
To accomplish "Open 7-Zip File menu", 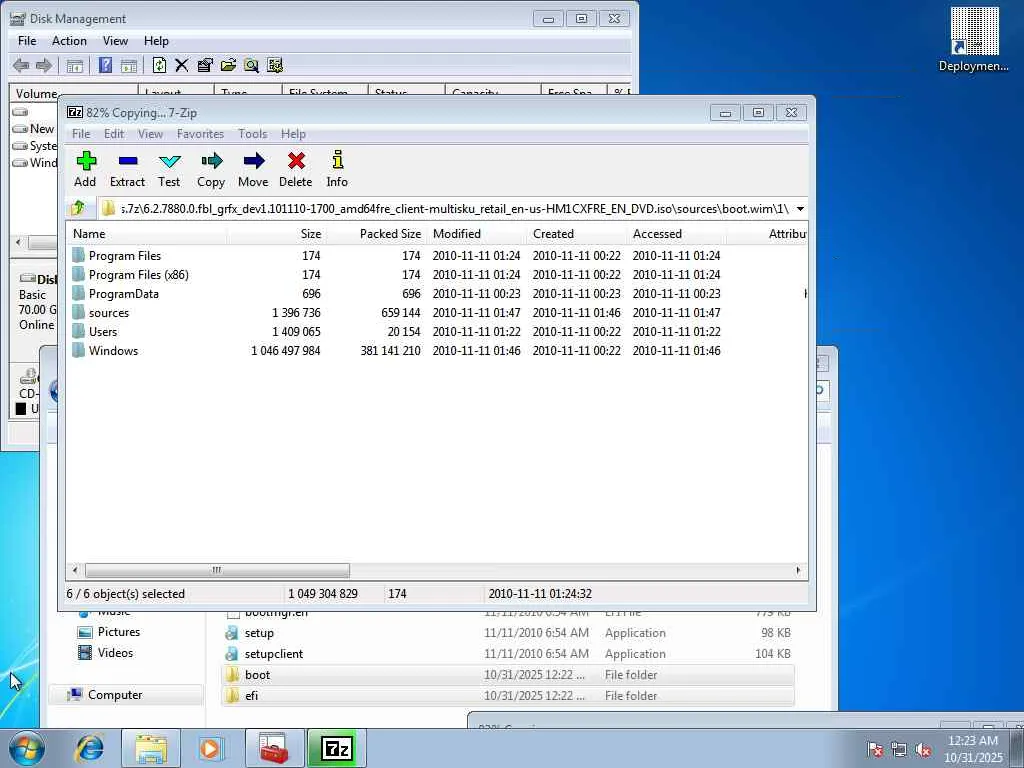I will (x=81, y=133).
